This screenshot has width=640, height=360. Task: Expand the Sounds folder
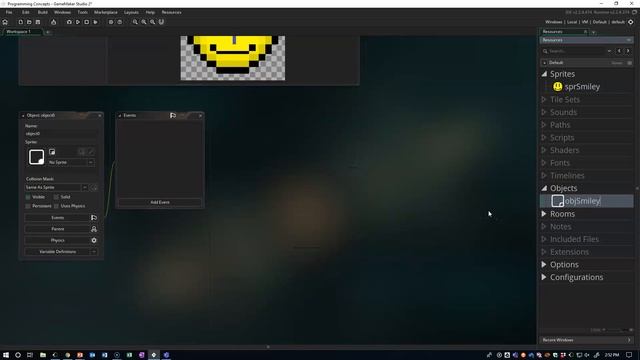point(544,112)
